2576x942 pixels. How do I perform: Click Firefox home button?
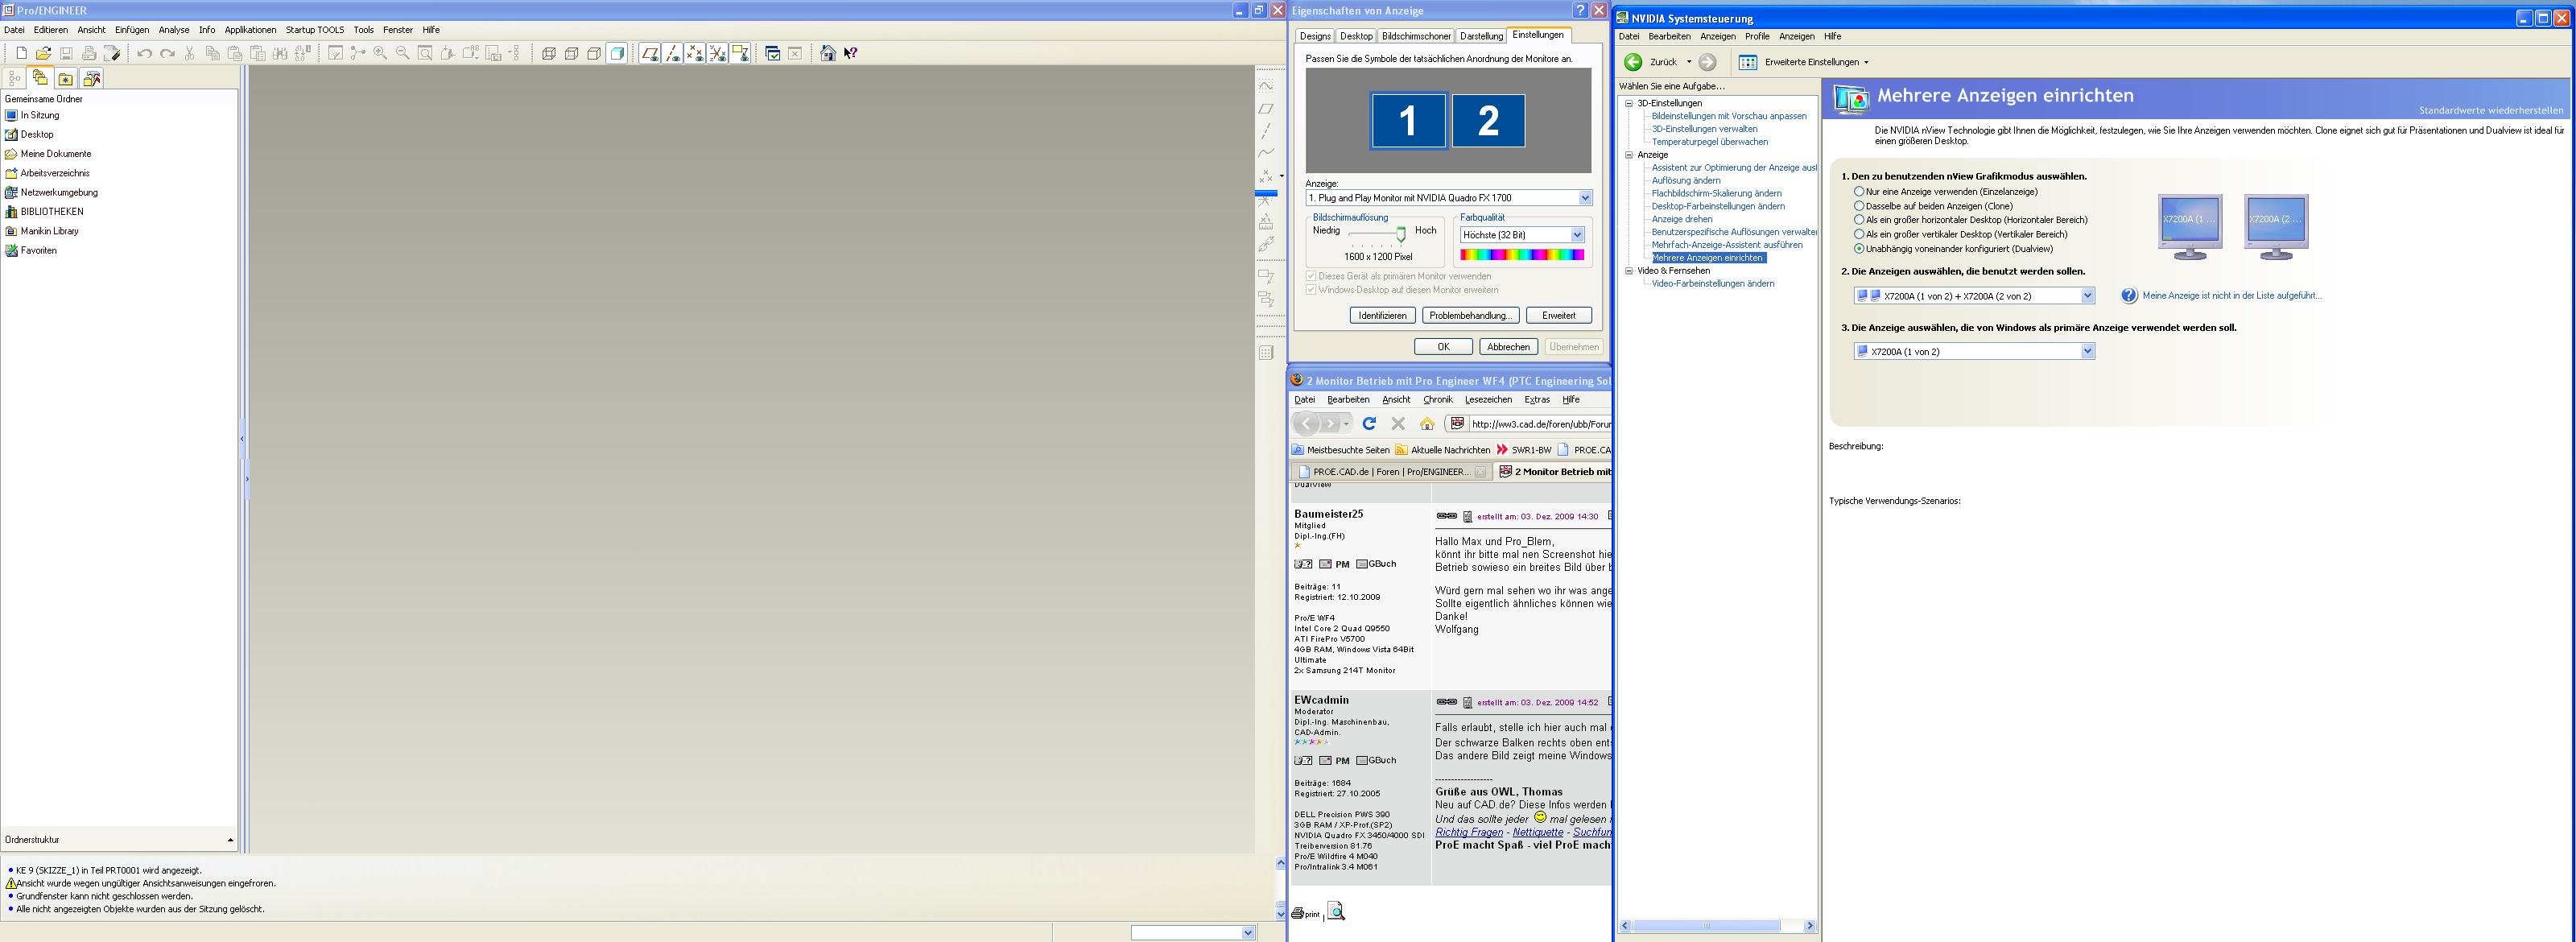pos(1427,423)
